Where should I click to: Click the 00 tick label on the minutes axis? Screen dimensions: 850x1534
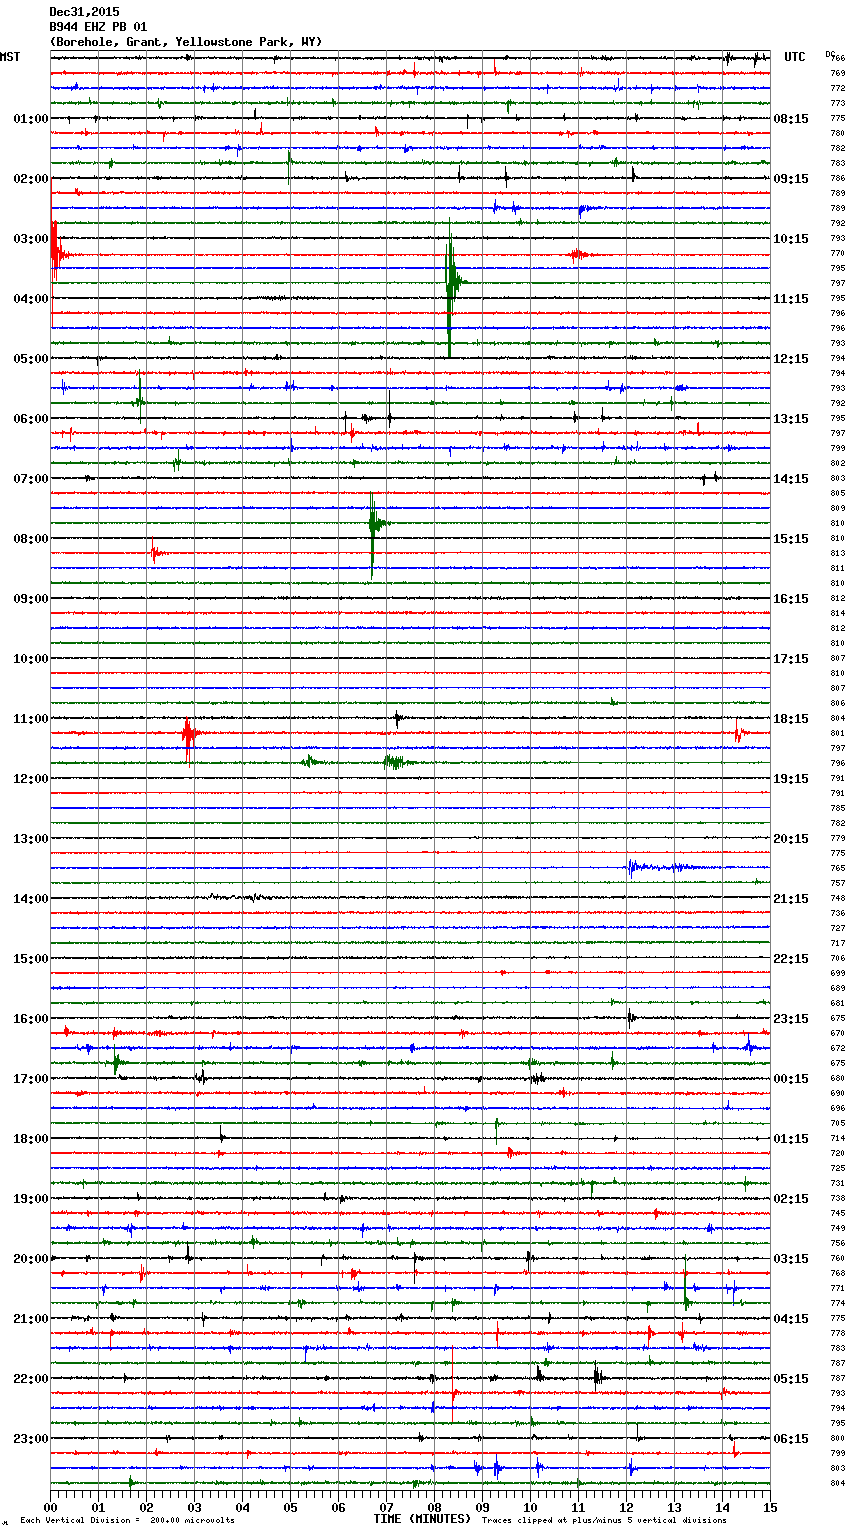point(50,1507)
